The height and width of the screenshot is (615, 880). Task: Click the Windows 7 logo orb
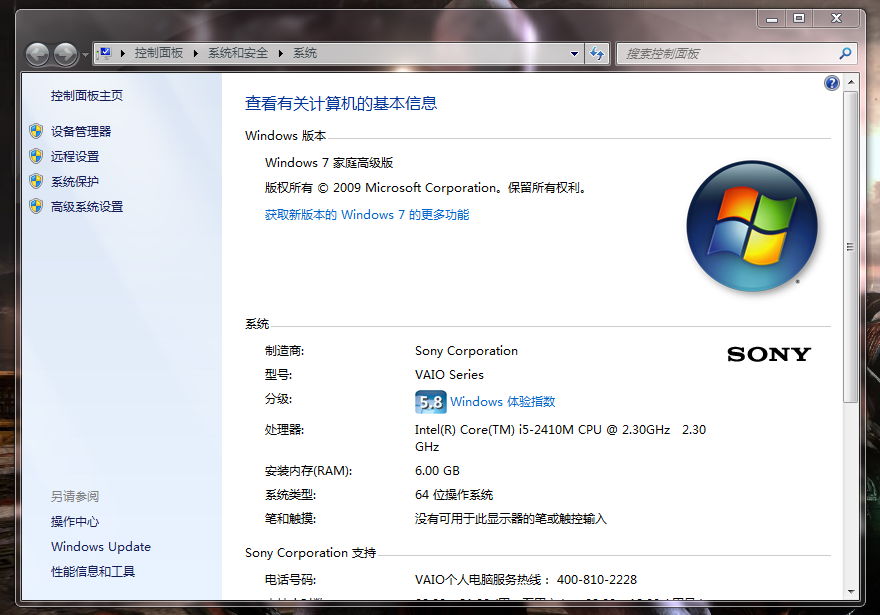(752, 226)
